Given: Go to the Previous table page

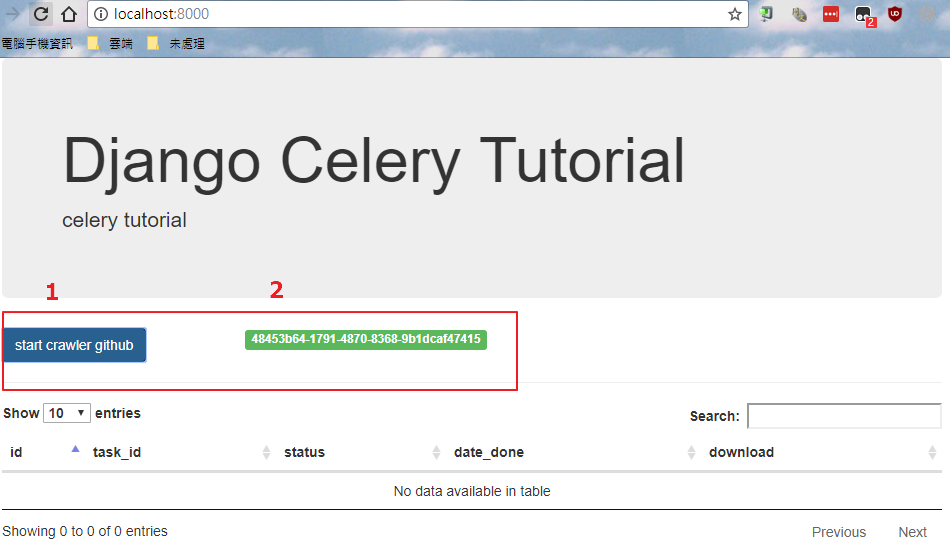Looking at the screenshot, I should pyautogui.click(x=839, y=532).
